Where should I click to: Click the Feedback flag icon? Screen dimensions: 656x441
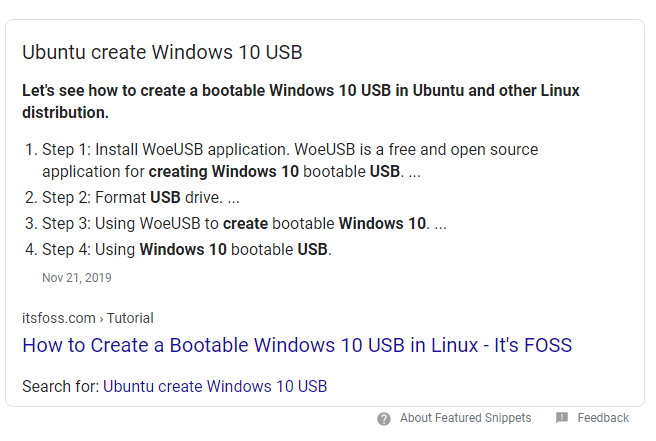[x=561, y=418]
